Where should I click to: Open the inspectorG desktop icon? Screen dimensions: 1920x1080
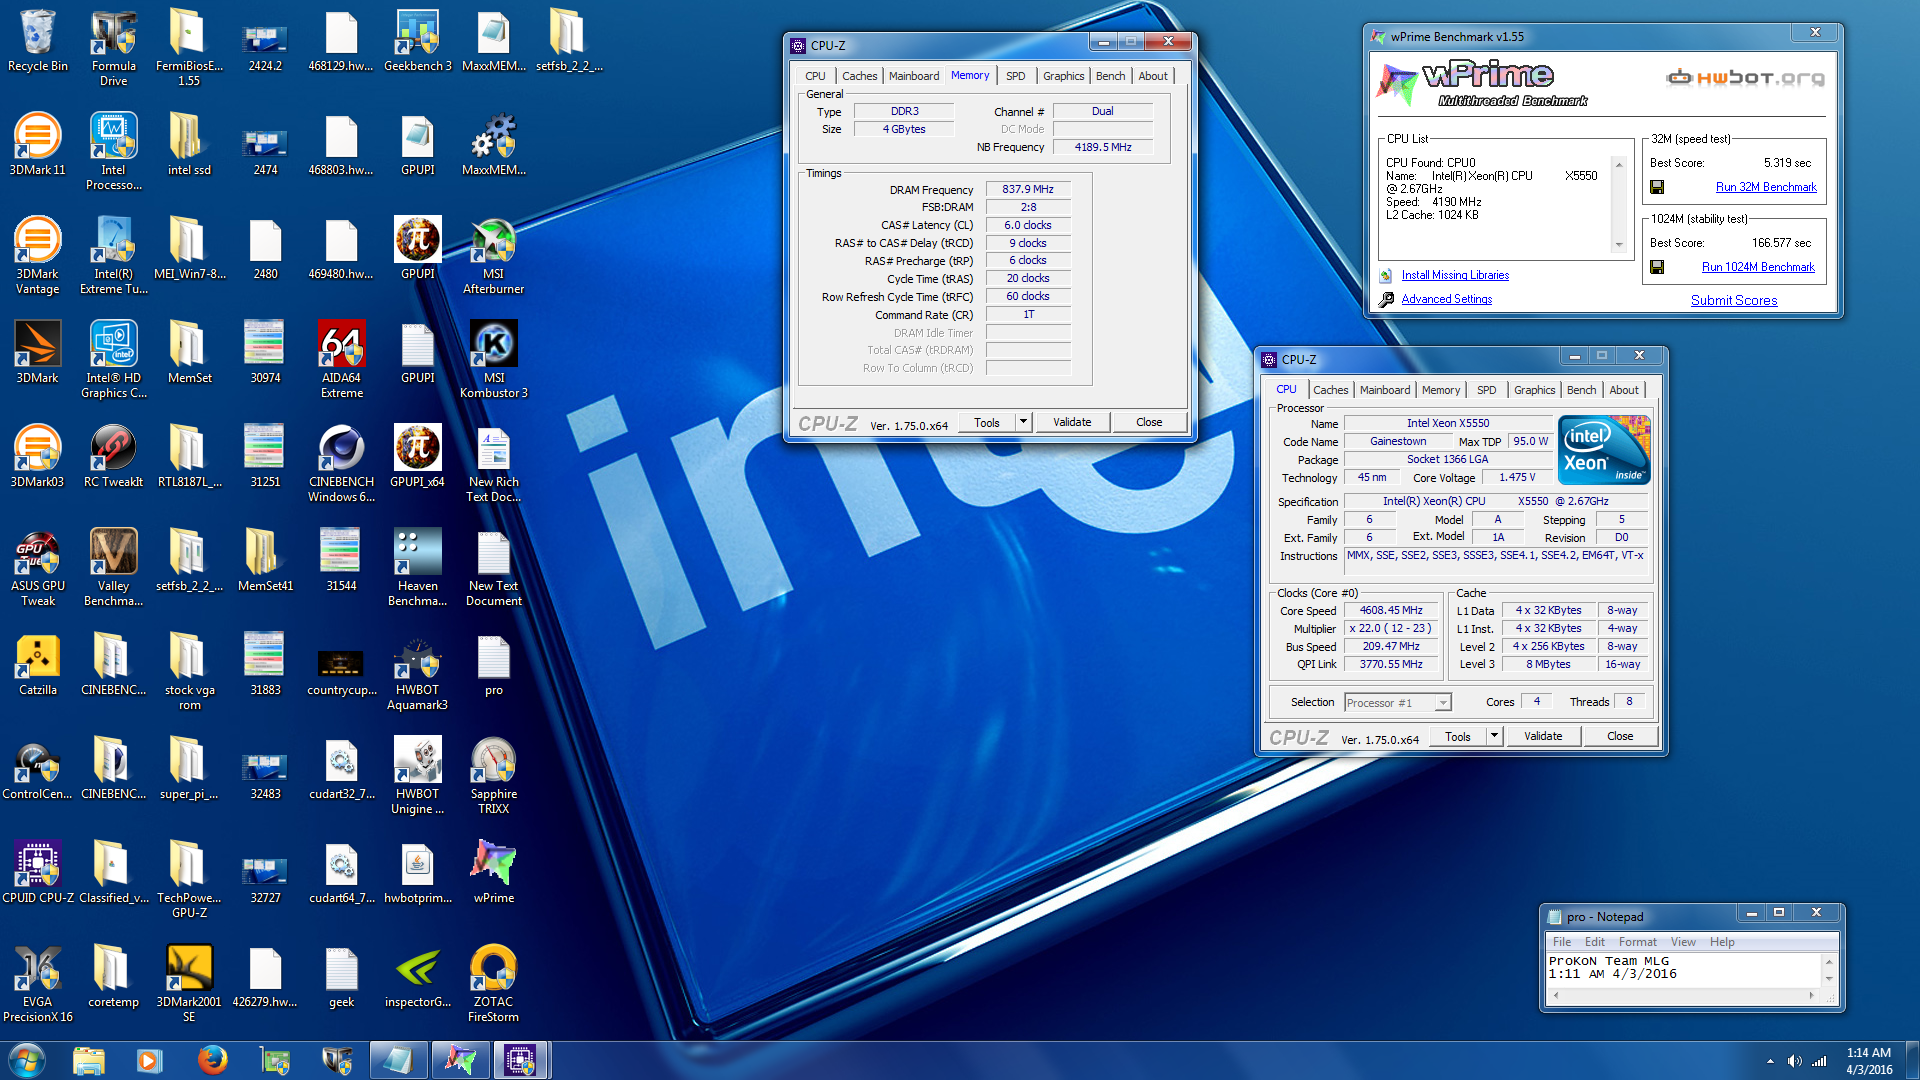(x=418, y=977)
